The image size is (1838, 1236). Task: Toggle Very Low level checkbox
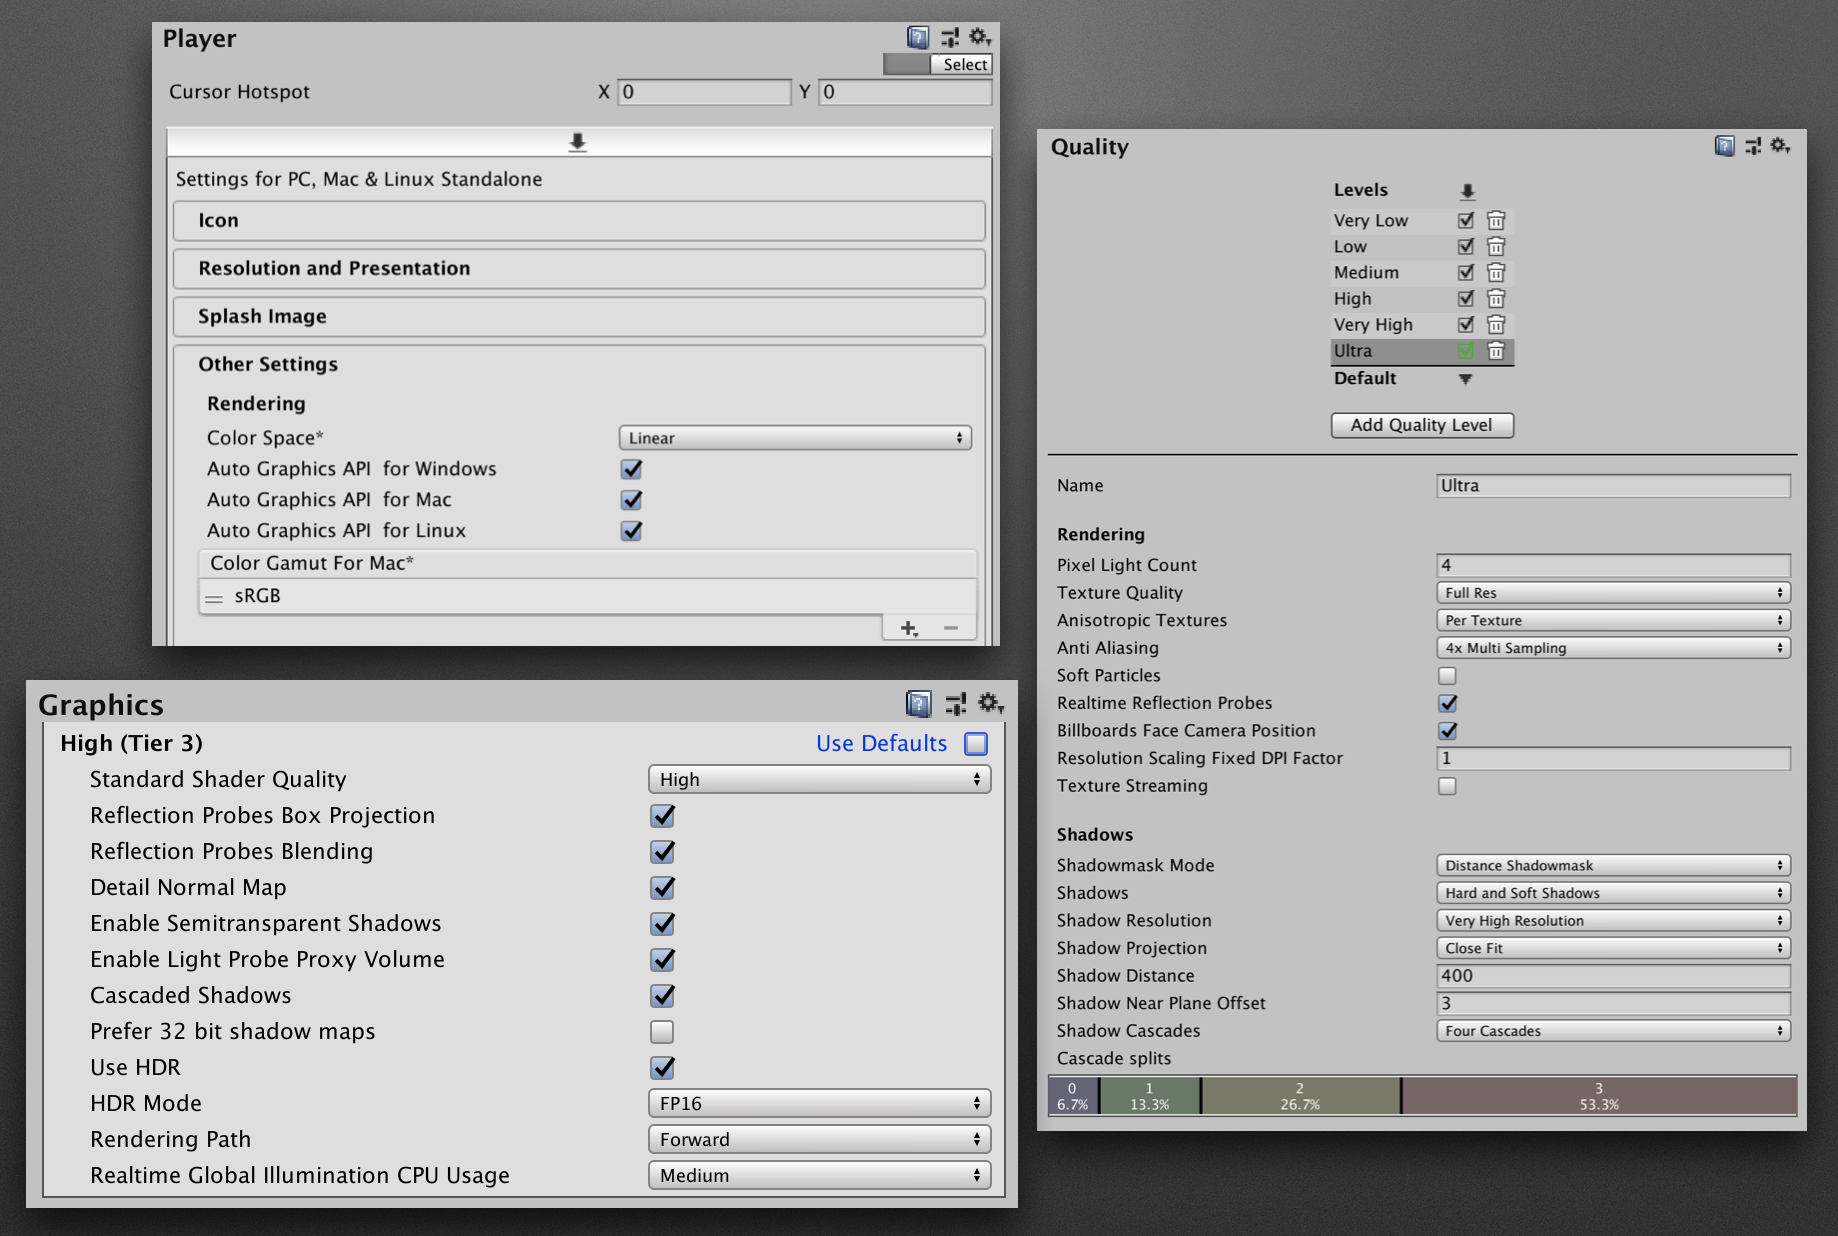1466,221
